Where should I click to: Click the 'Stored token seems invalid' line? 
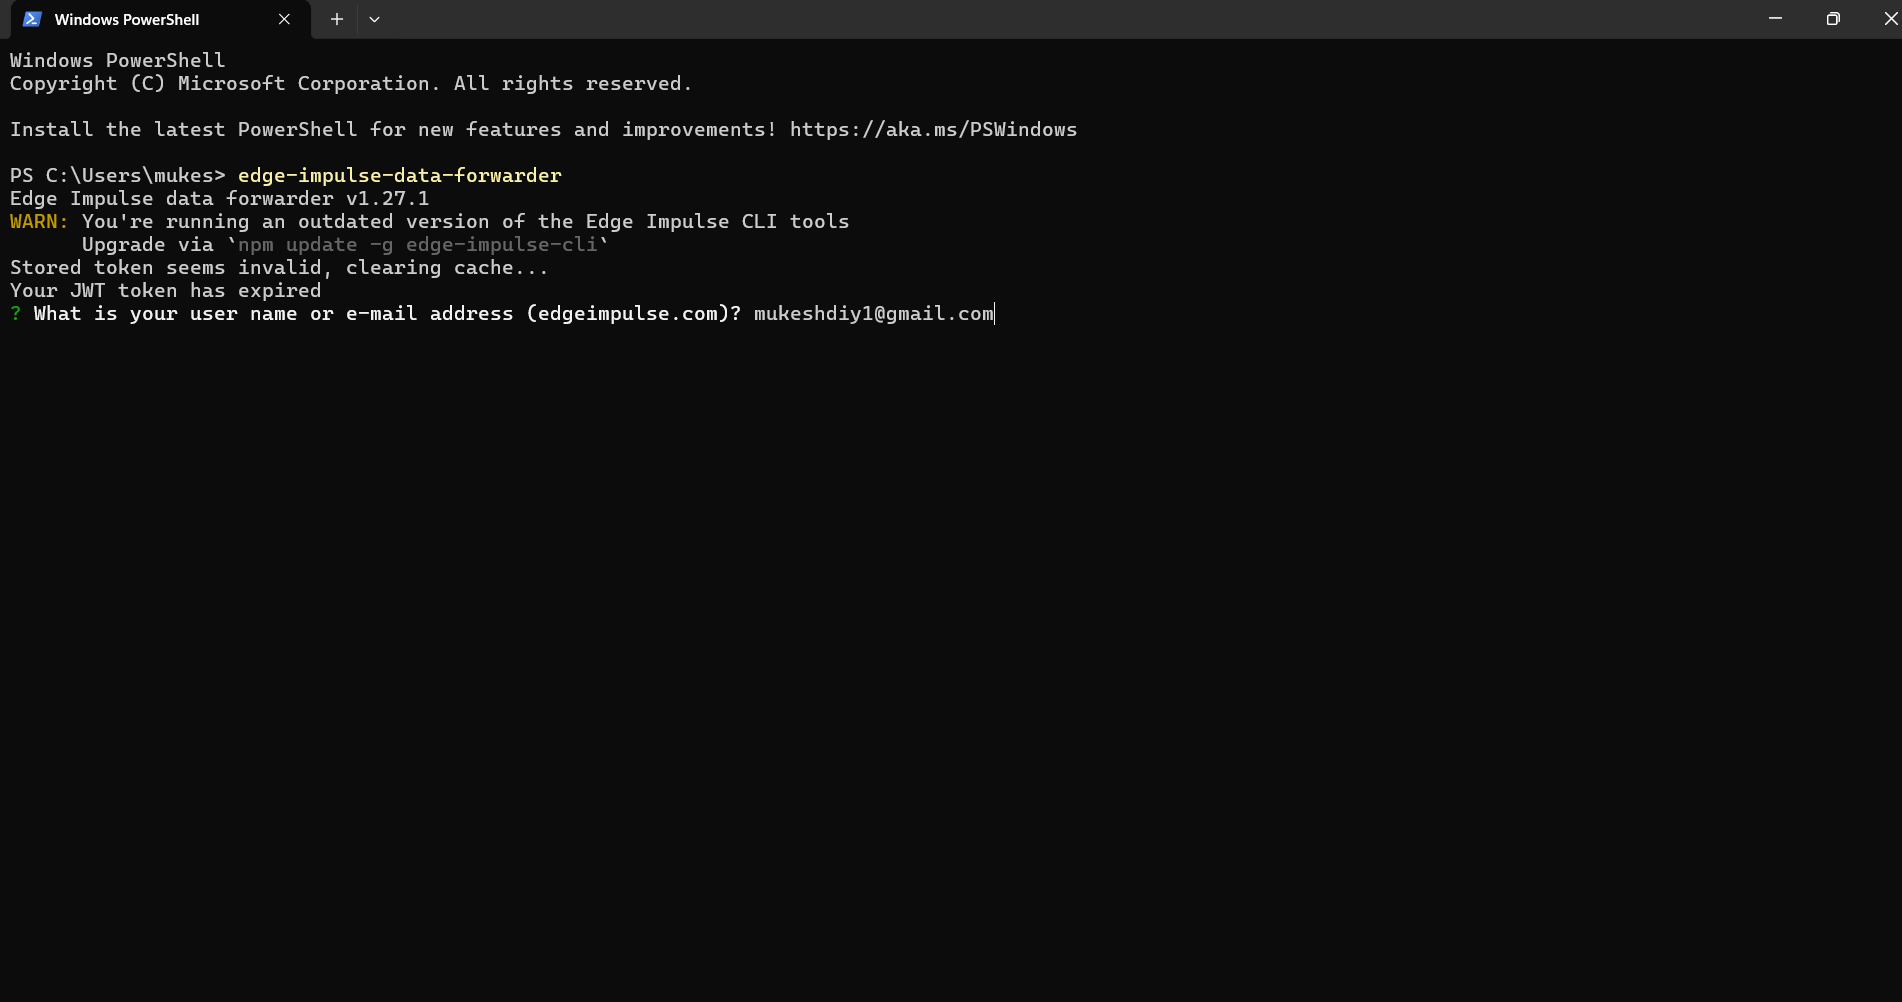click(x=279, y=268)
